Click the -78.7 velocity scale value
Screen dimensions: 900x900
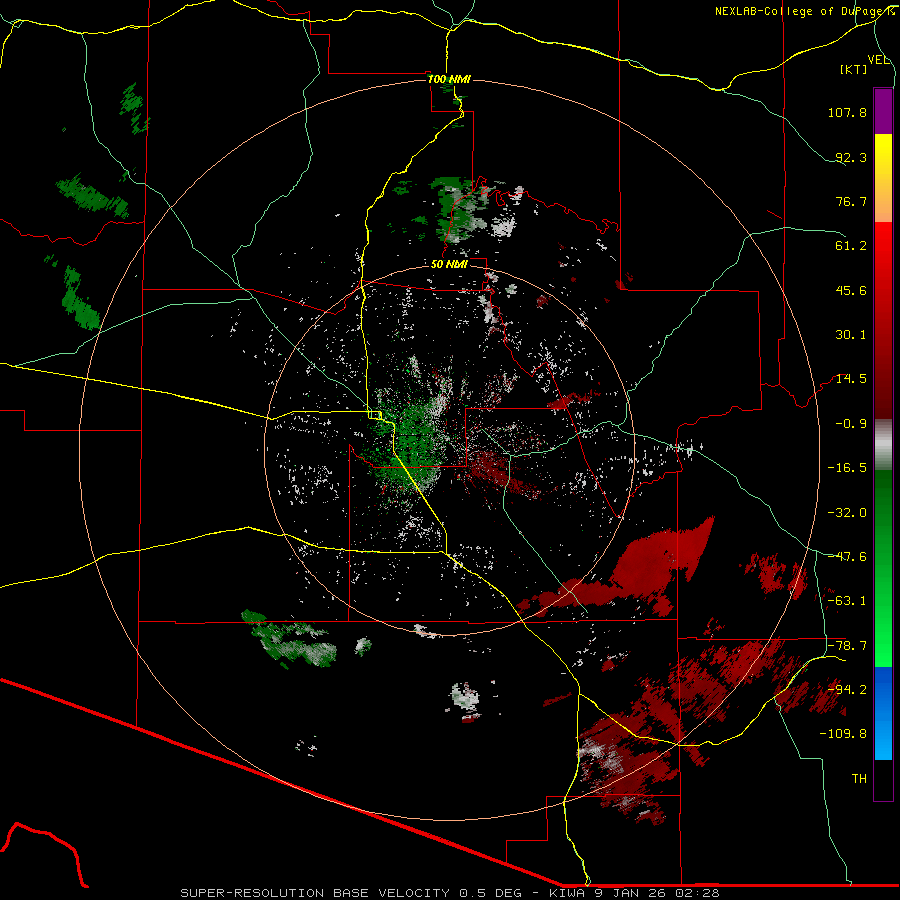tap(847, 645)
